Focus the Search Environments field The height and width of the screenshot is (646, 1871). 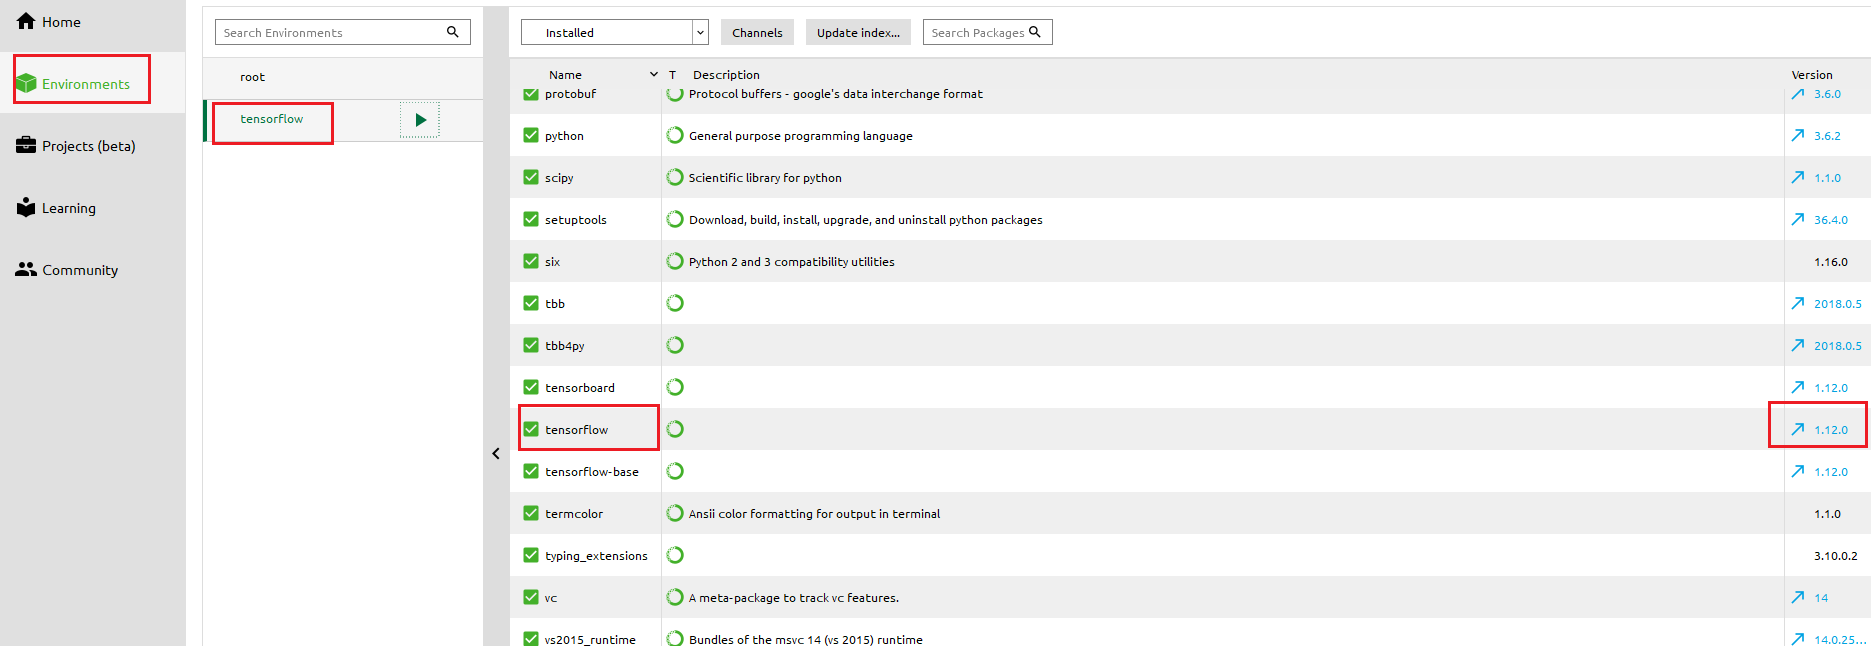[342, 32]
